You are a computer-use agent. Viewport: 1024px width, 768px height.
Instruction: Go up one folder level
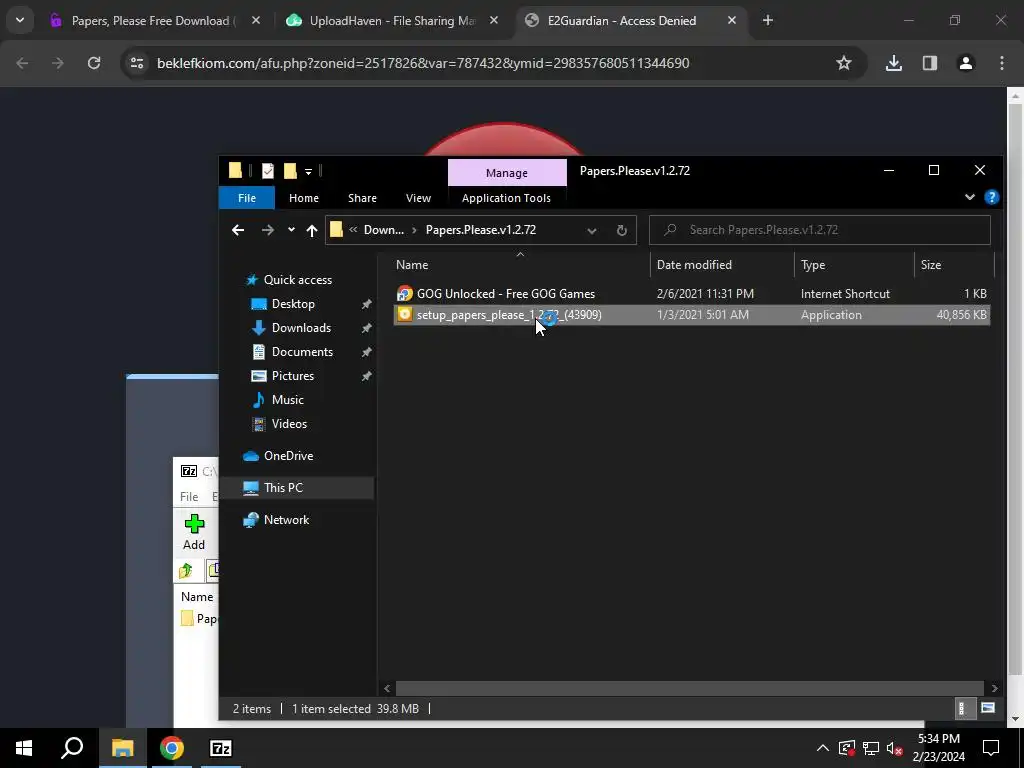click(x=312, y=230)
